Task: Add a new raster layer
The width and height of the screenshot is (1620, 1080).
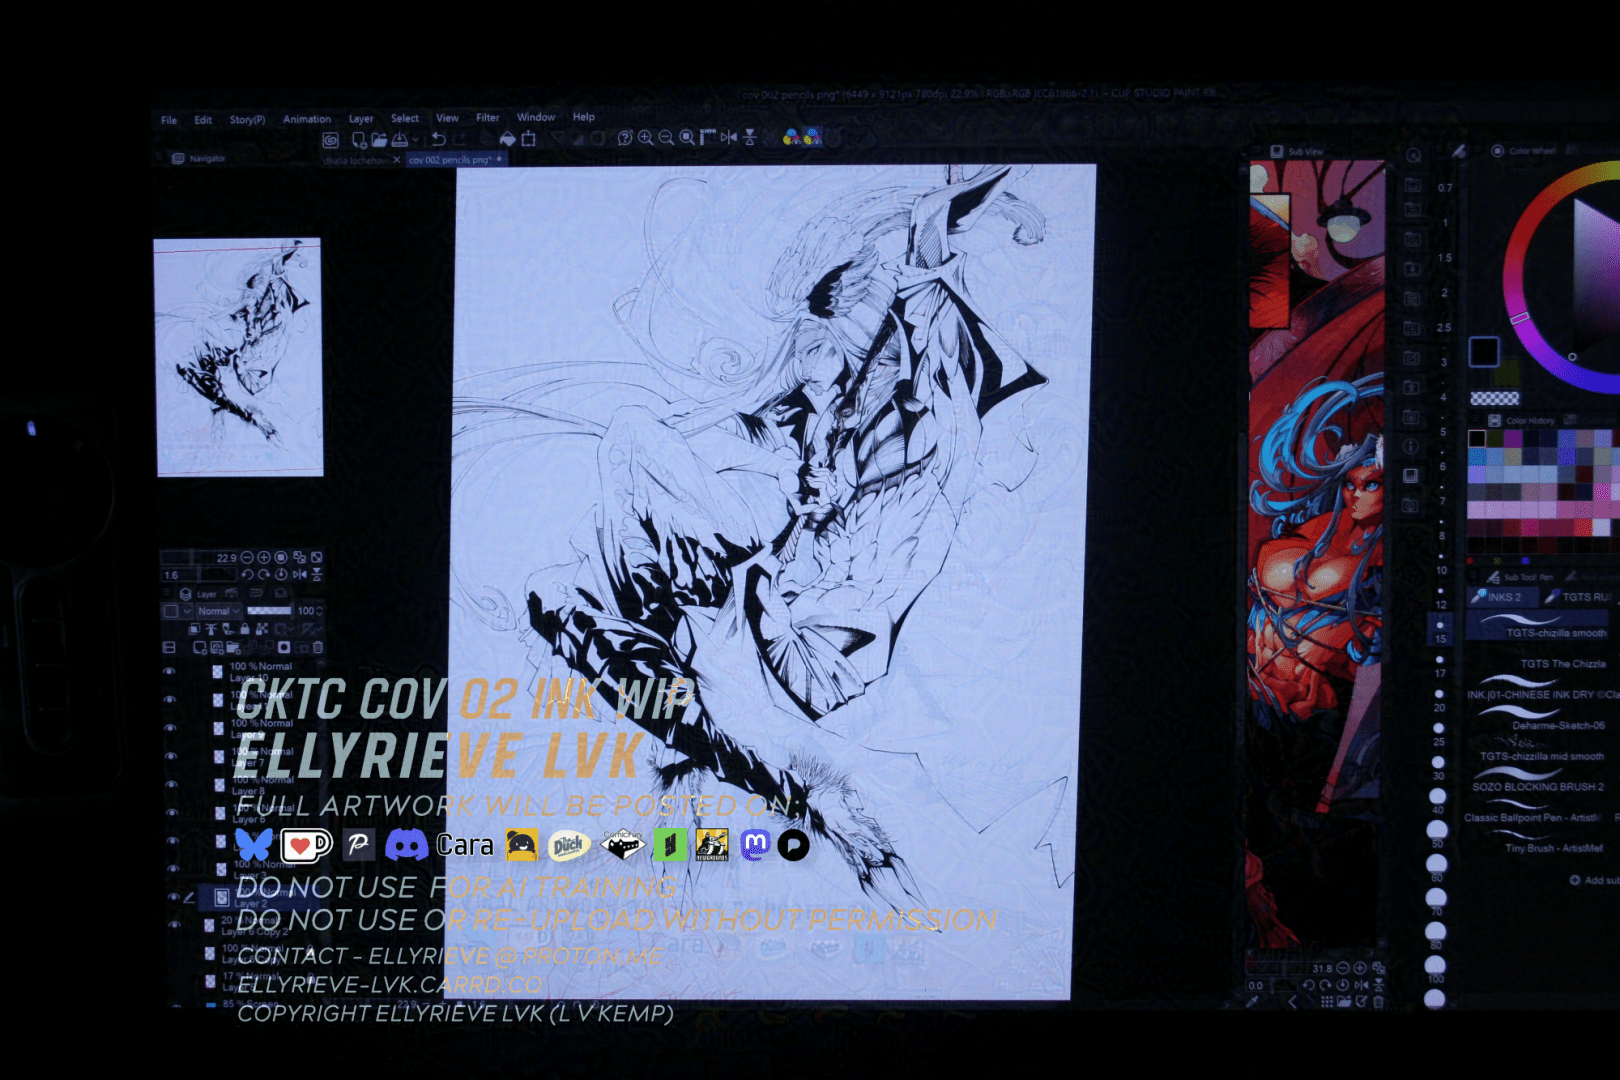Action: click(200, 648)
